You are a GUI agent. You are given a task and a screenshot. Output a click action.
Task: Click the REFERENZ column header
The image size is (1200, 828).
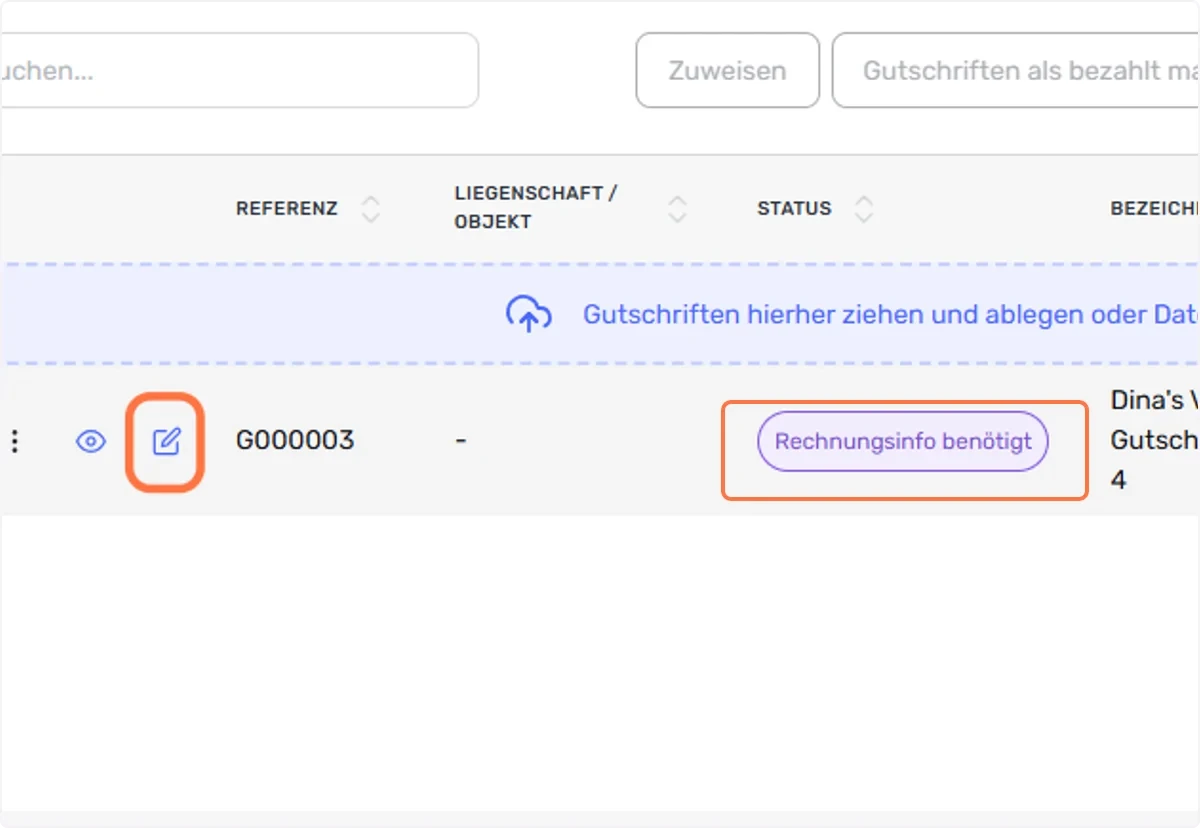pos(287,209)
